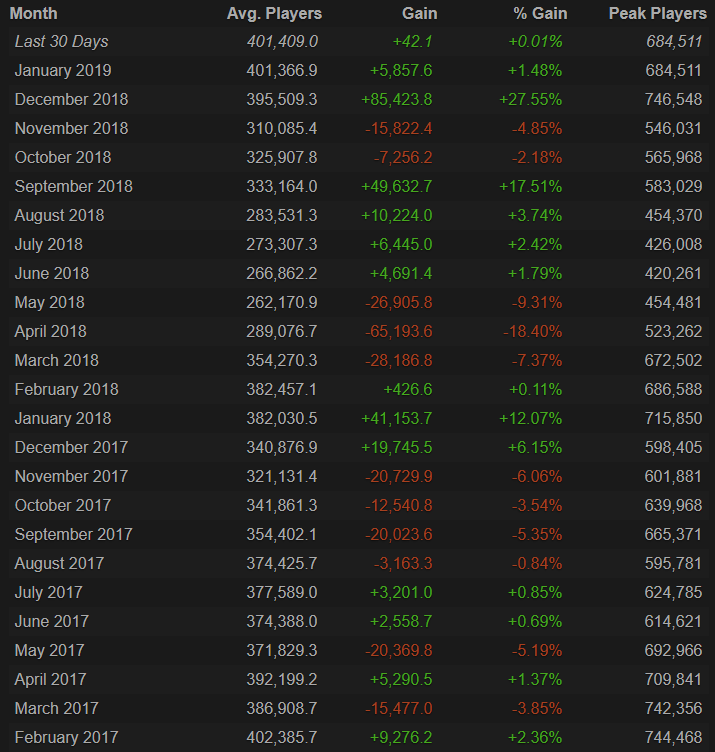
Task: Click the Peak Players column header
Action: (657, 13)
